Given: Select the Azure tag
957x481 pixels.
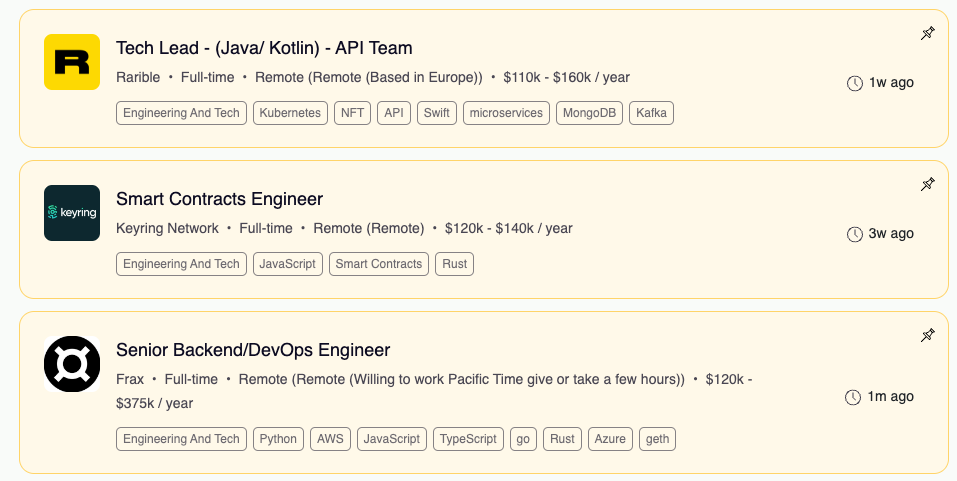Looking at the screenshot, I should 610,439.
